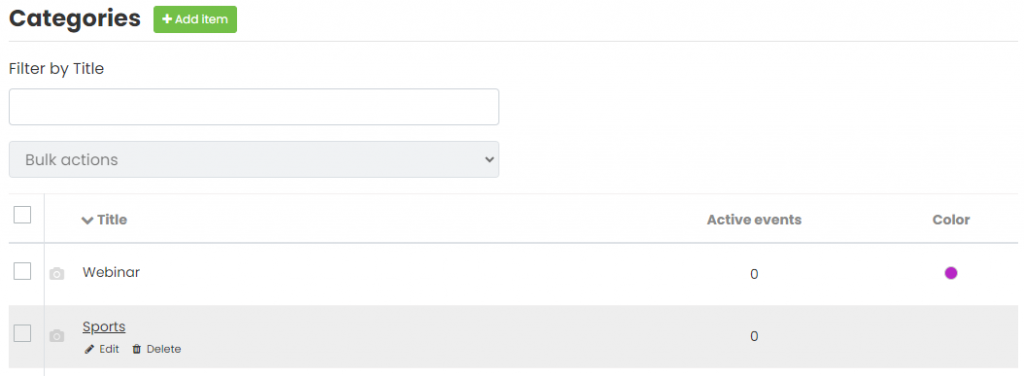Select the Webinar active events count

point(754,274)
